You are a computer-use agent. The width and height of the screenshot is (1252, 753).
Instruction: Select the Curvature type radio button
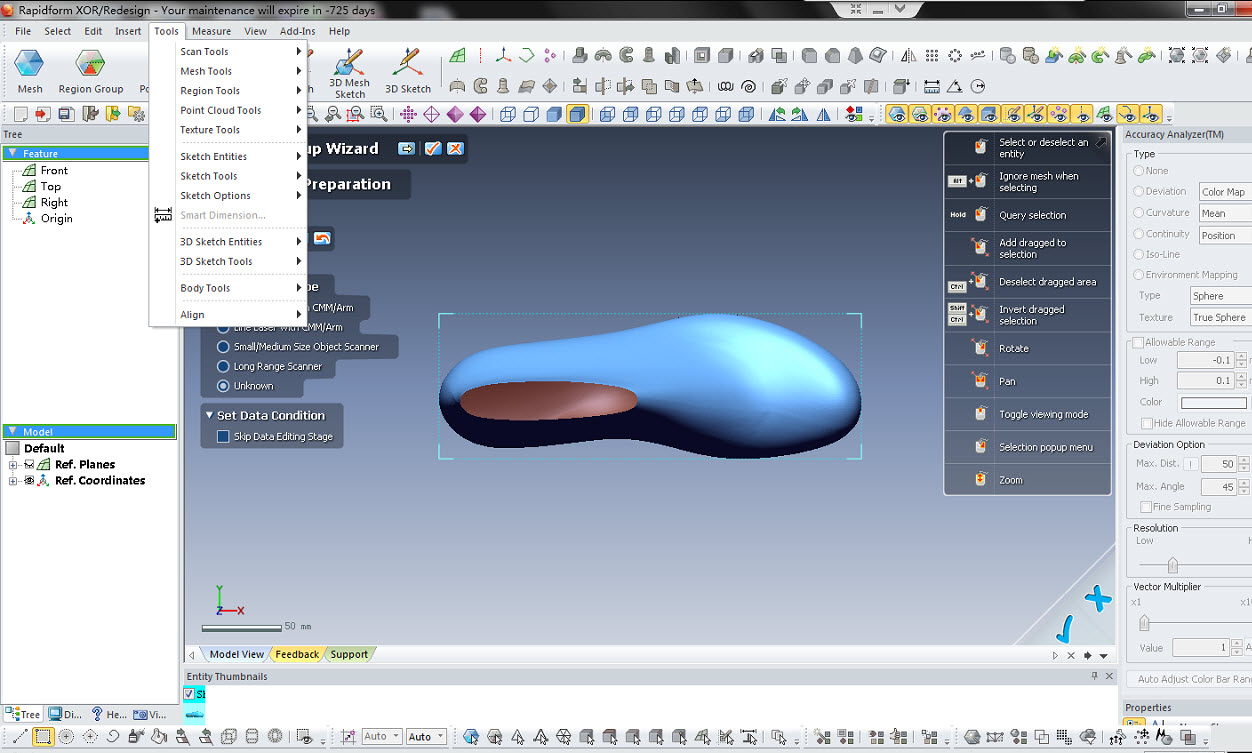click(1138, 212)
